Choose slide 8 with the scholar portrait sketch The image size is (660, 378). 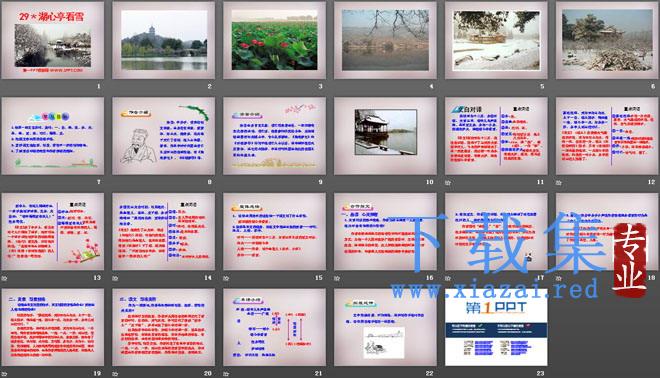[x=163, y=136]
